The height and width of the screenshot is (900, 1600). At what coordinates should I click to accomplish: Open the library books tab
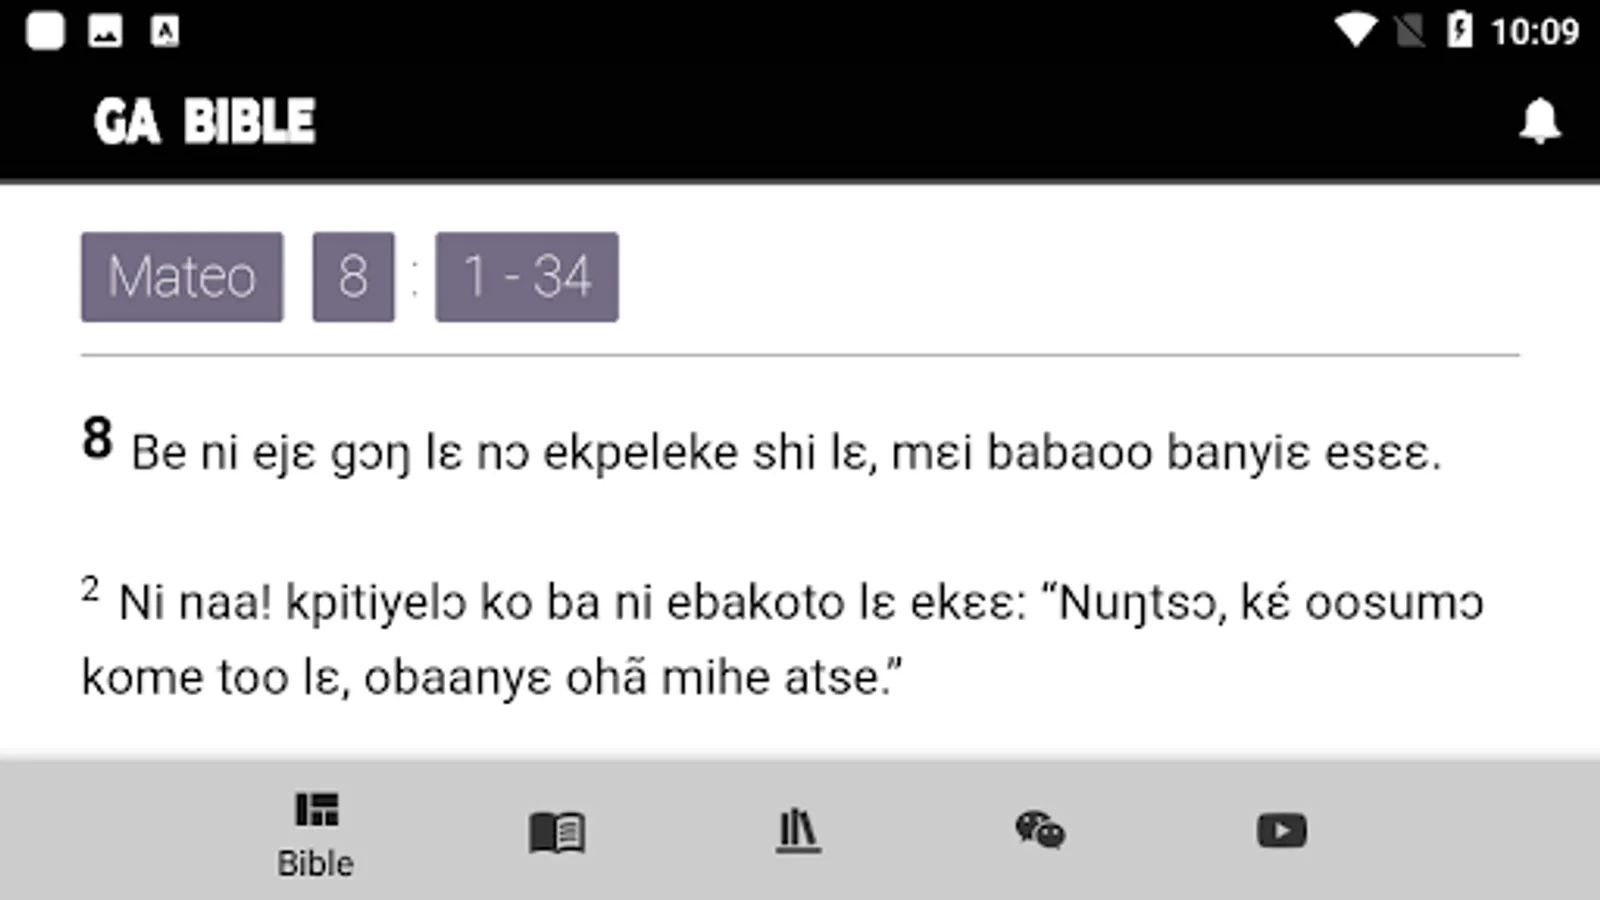798,831
